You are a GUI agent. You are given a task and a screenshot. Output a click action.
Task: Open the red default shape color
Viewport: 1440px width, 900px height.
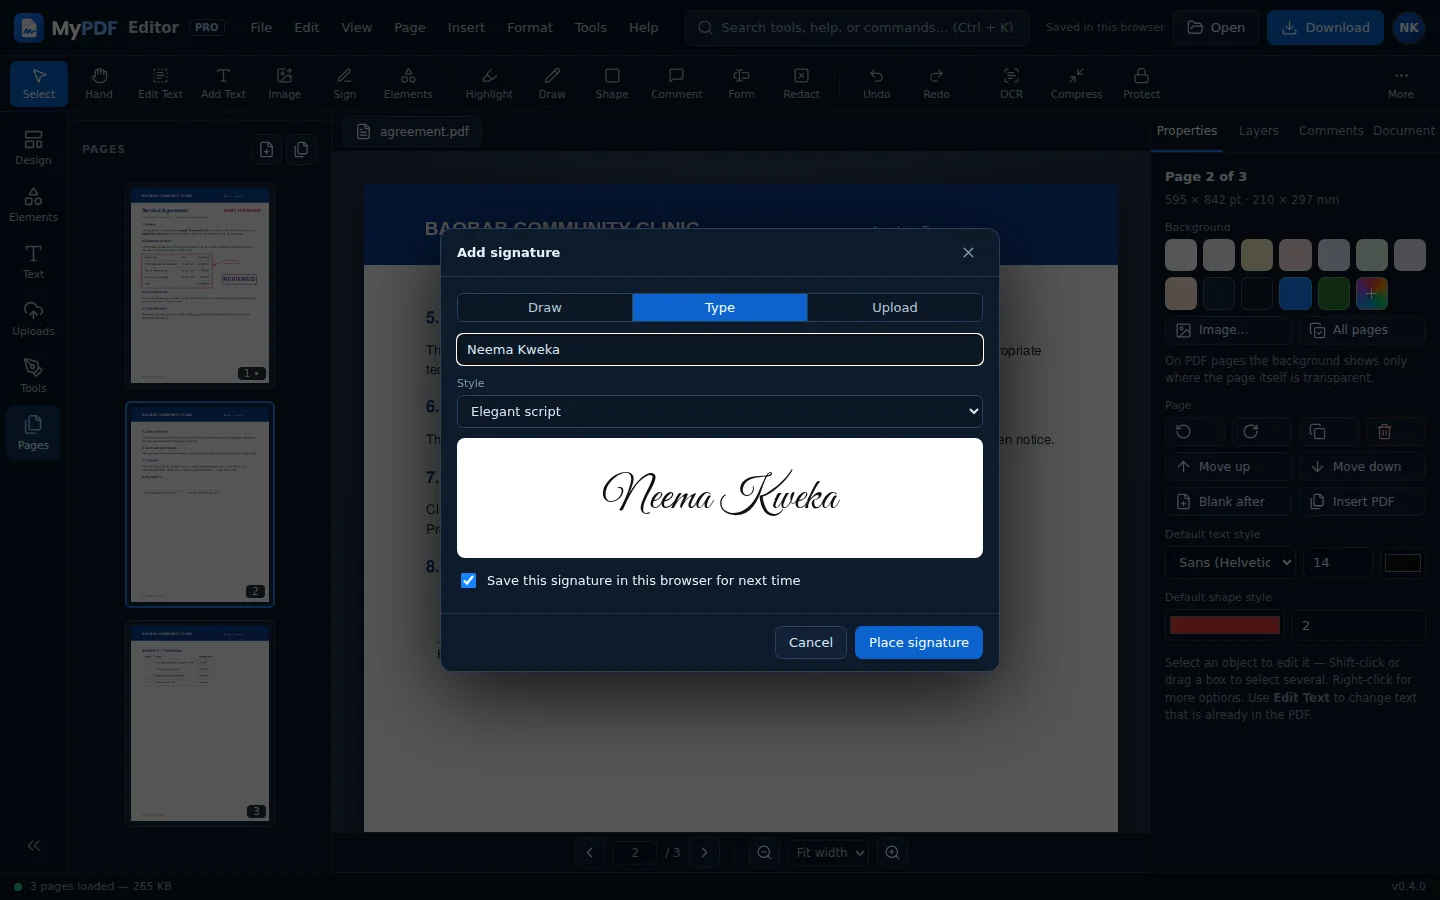(x=1225, y=626)
